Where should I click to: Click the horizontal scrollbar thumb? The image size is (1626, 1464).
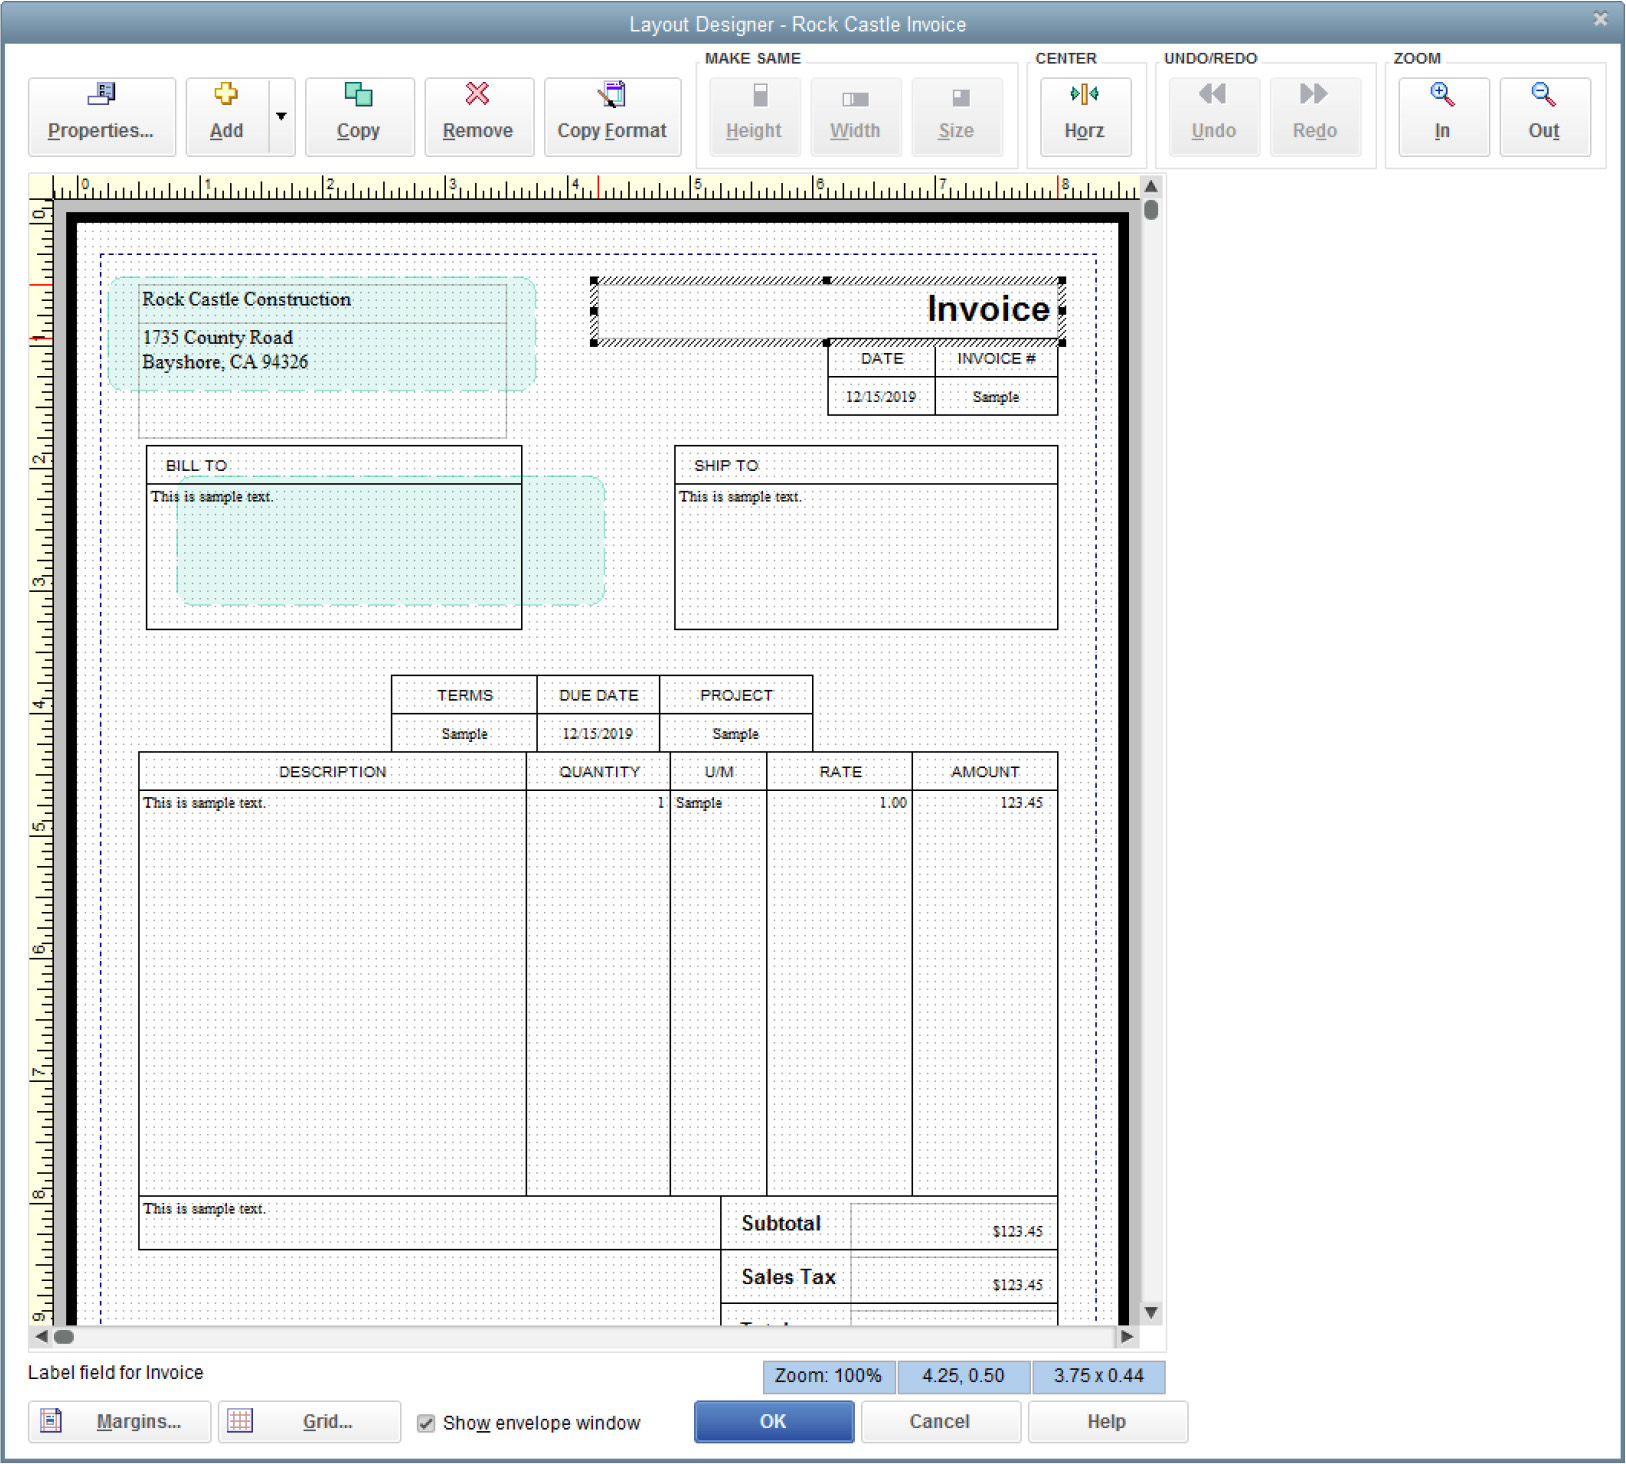[64, 1336]
